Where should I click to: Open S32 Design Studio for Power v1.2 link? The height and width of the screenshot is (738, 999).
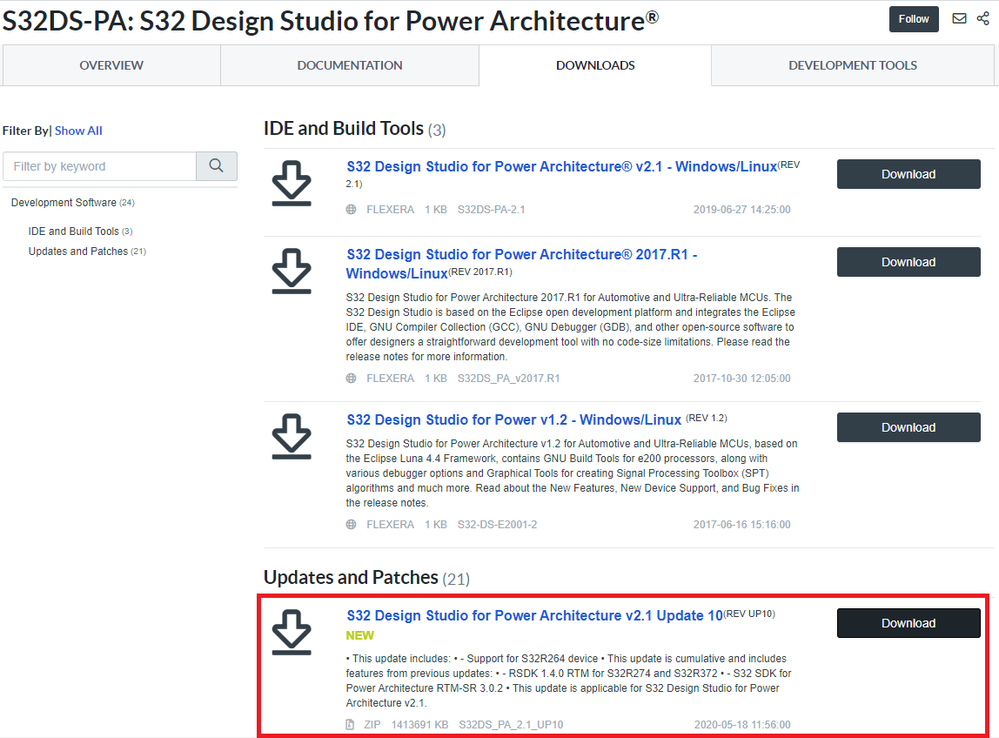coord(514,420)
